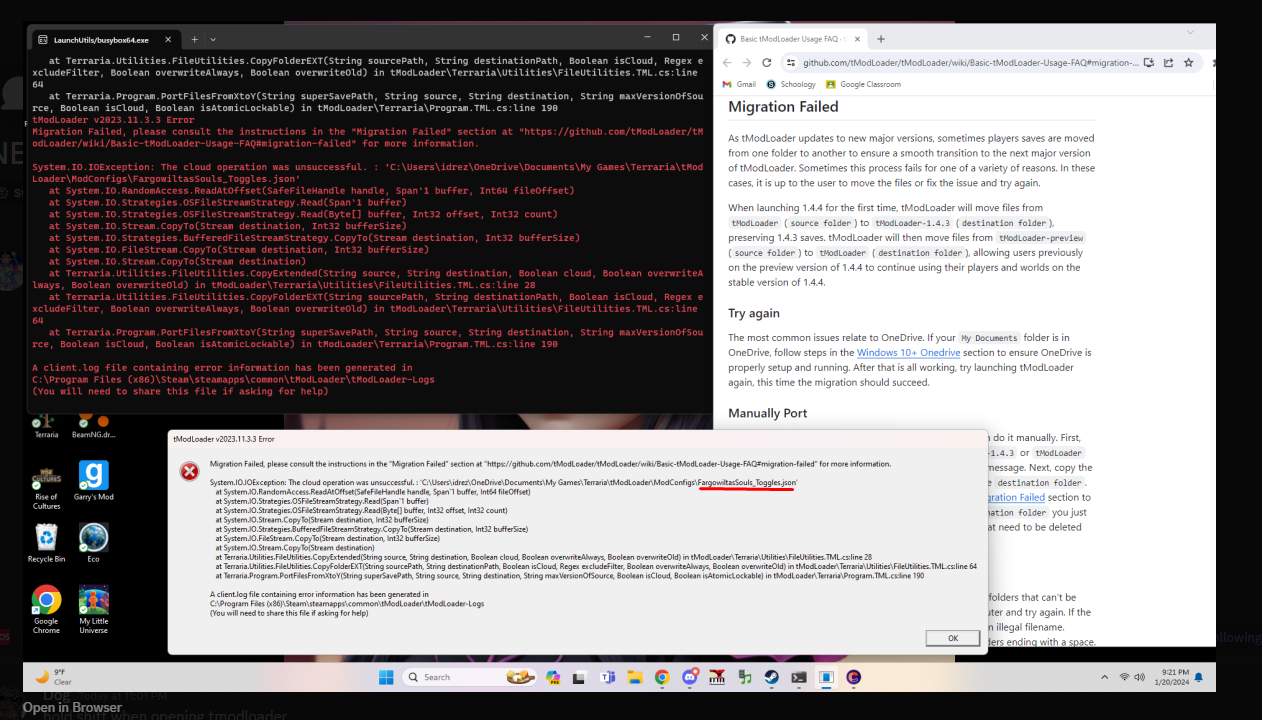This screenshot has height=720, width=1262.
Task: Go forward in the Chrome browser
Action: click(x=747, y=62)
